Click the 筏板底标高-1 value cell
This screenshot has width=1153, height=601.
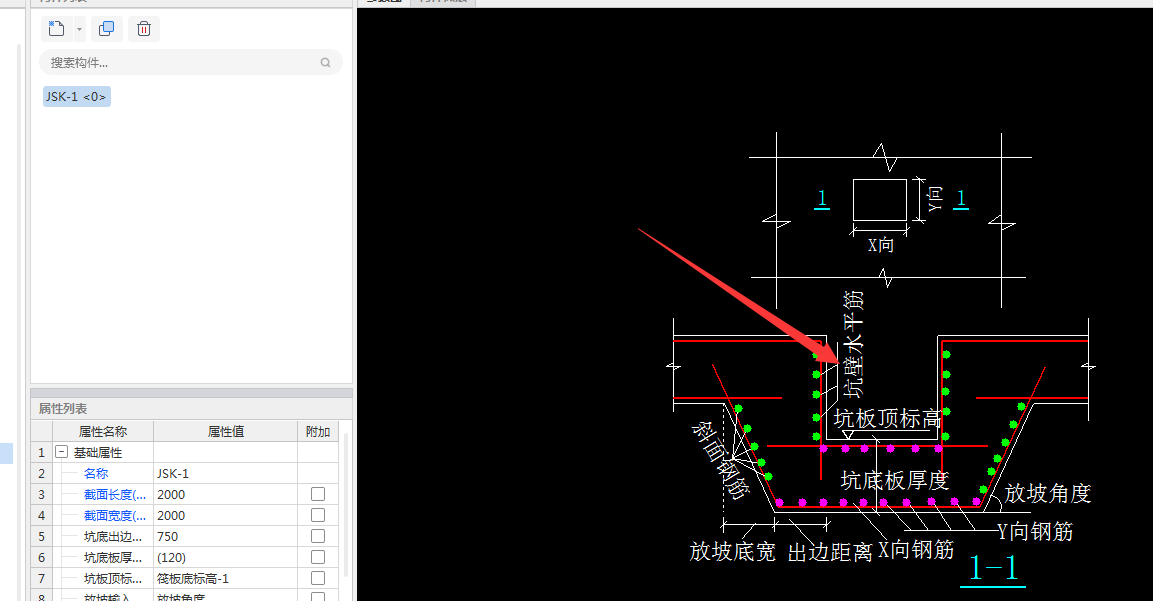pyautogui.click(x=225, y=579)
